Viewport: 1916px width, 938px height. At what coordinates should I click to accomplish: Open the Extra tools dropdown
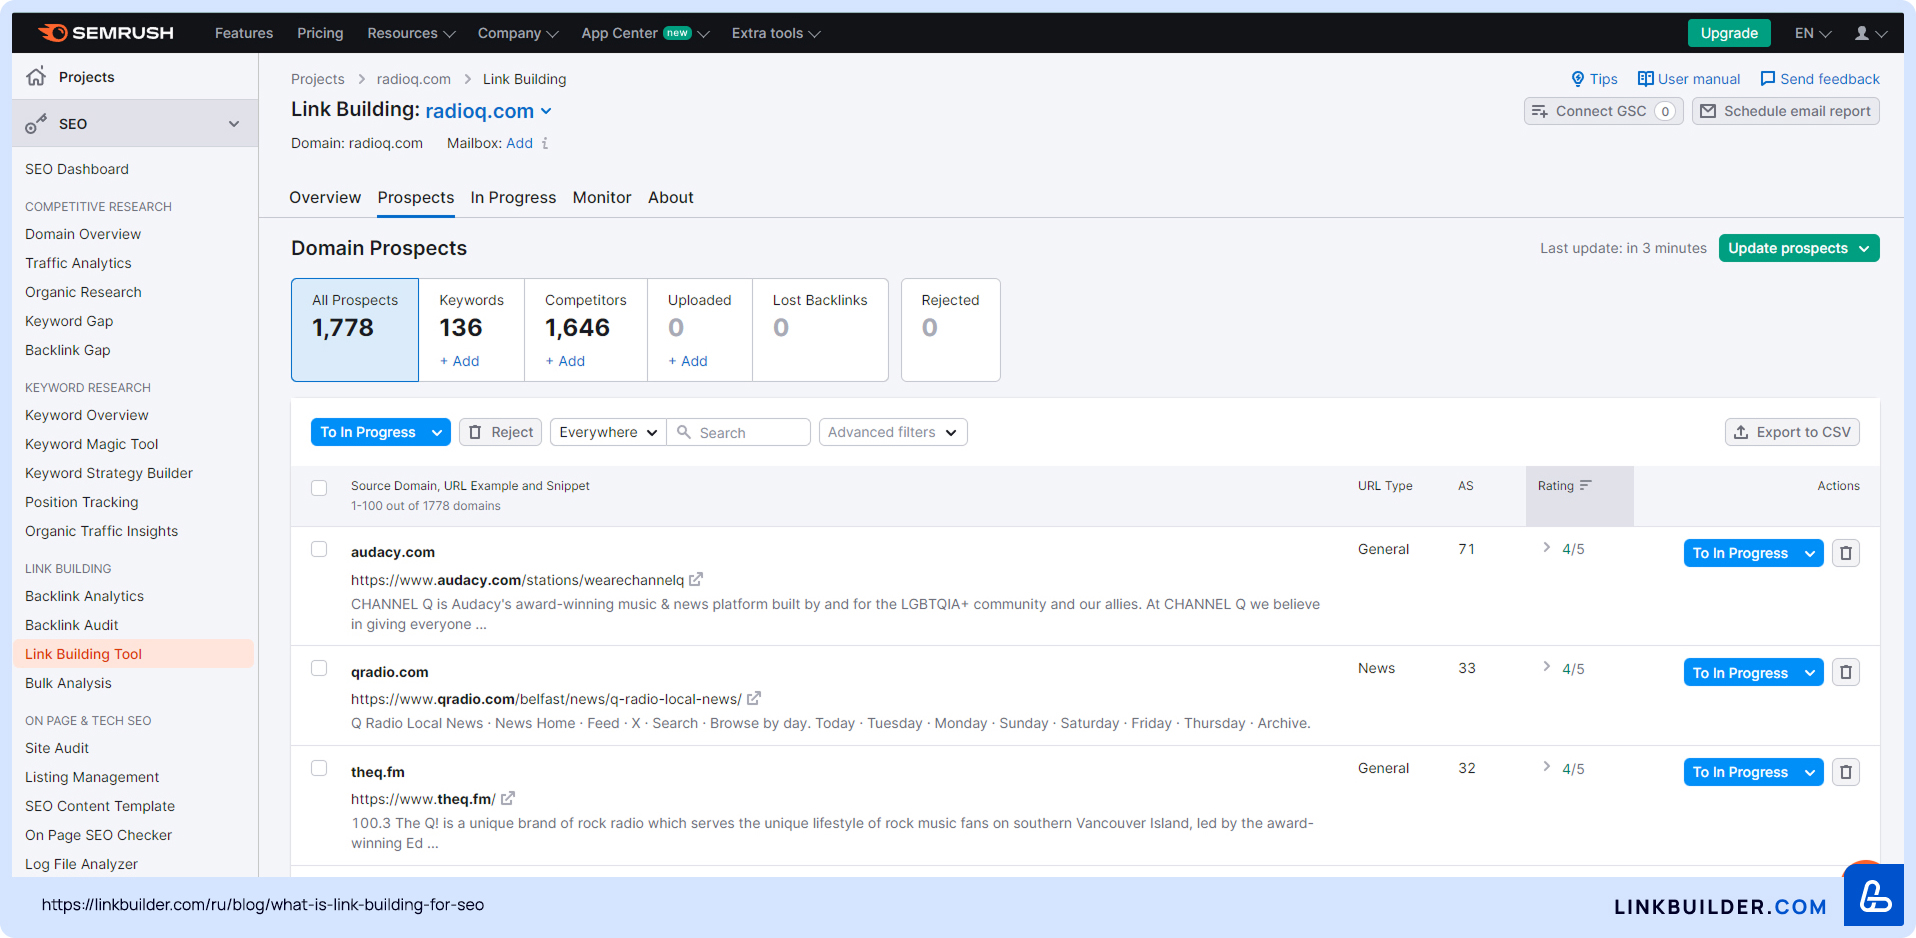(776, 33)
